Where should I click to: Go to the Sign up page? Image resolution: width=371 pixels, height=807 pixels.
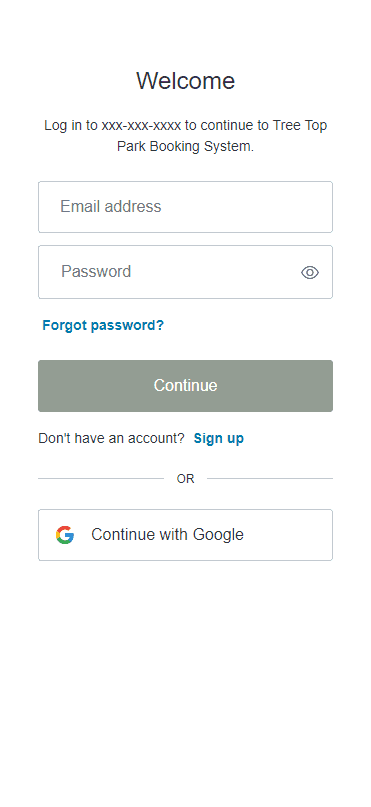pos(219,438)
